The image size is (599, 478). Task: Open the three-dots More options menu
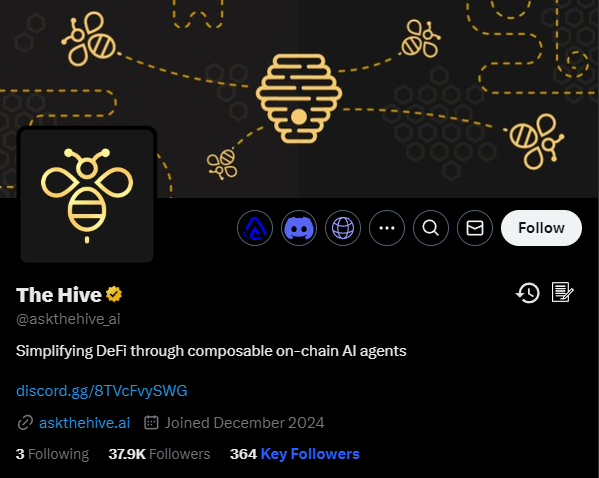click(387, 228)
